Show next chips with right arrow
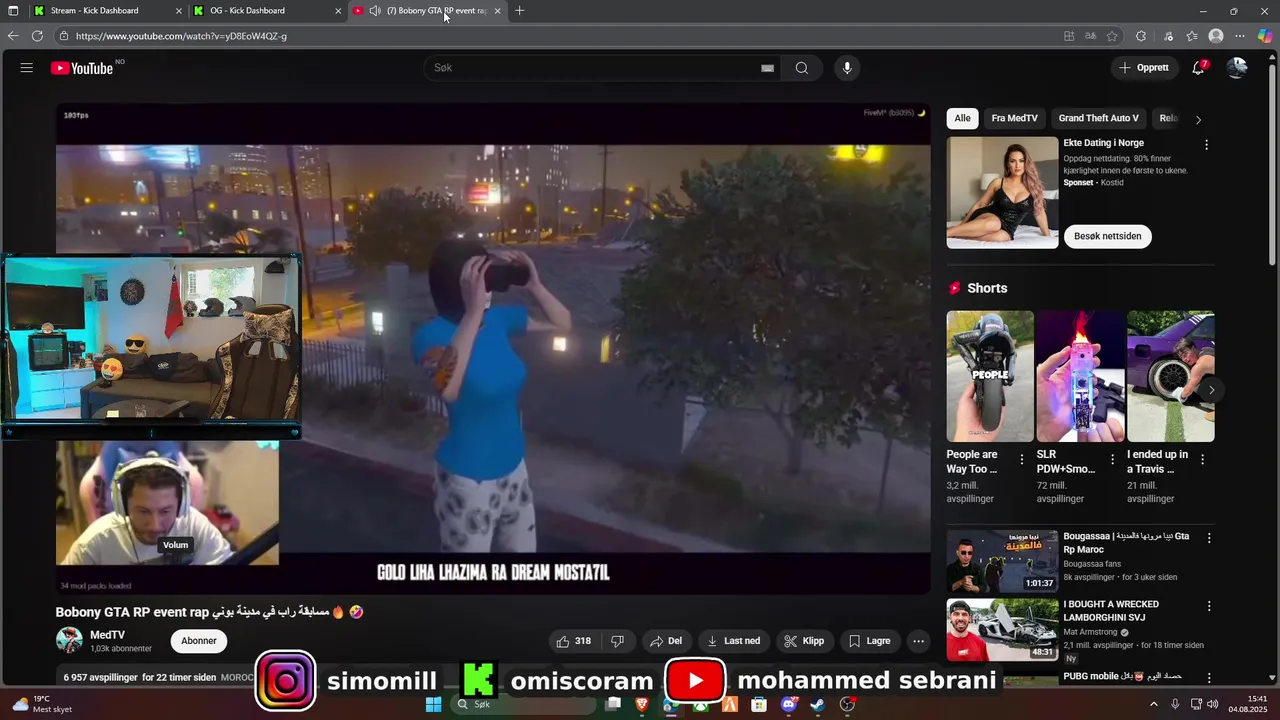 [1198, 119]
